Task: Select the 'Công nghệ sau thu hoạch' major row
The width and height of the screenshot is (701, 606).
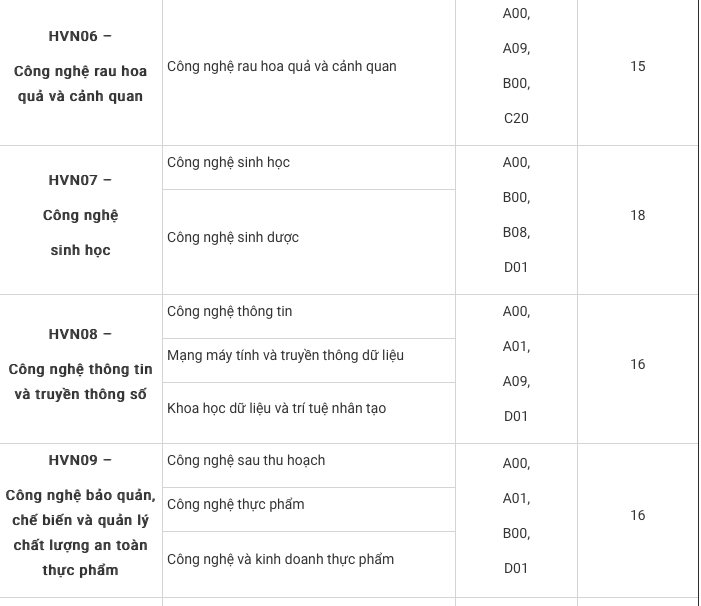Action: 246,460
